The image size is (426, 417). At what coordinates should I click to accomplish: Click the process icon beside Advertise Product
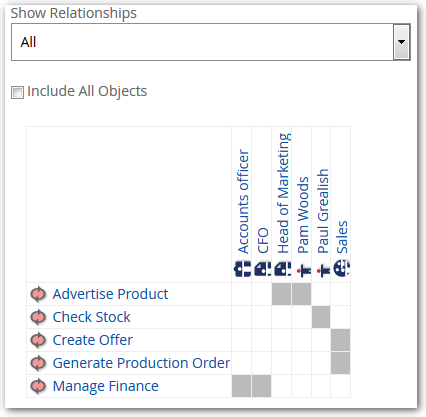38,294
